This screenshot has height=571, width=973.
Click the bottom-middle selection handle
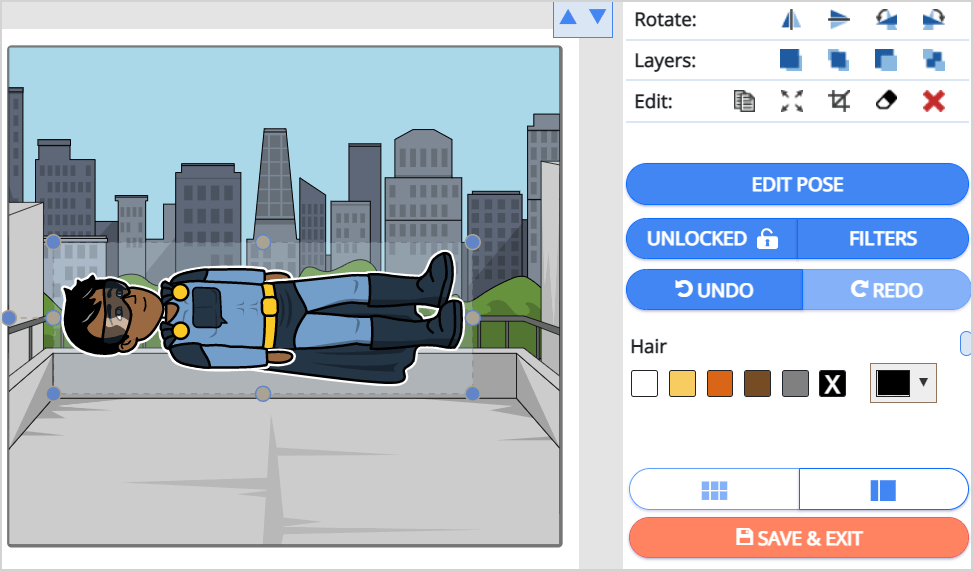pyautogui.click(x=263, y=393)
